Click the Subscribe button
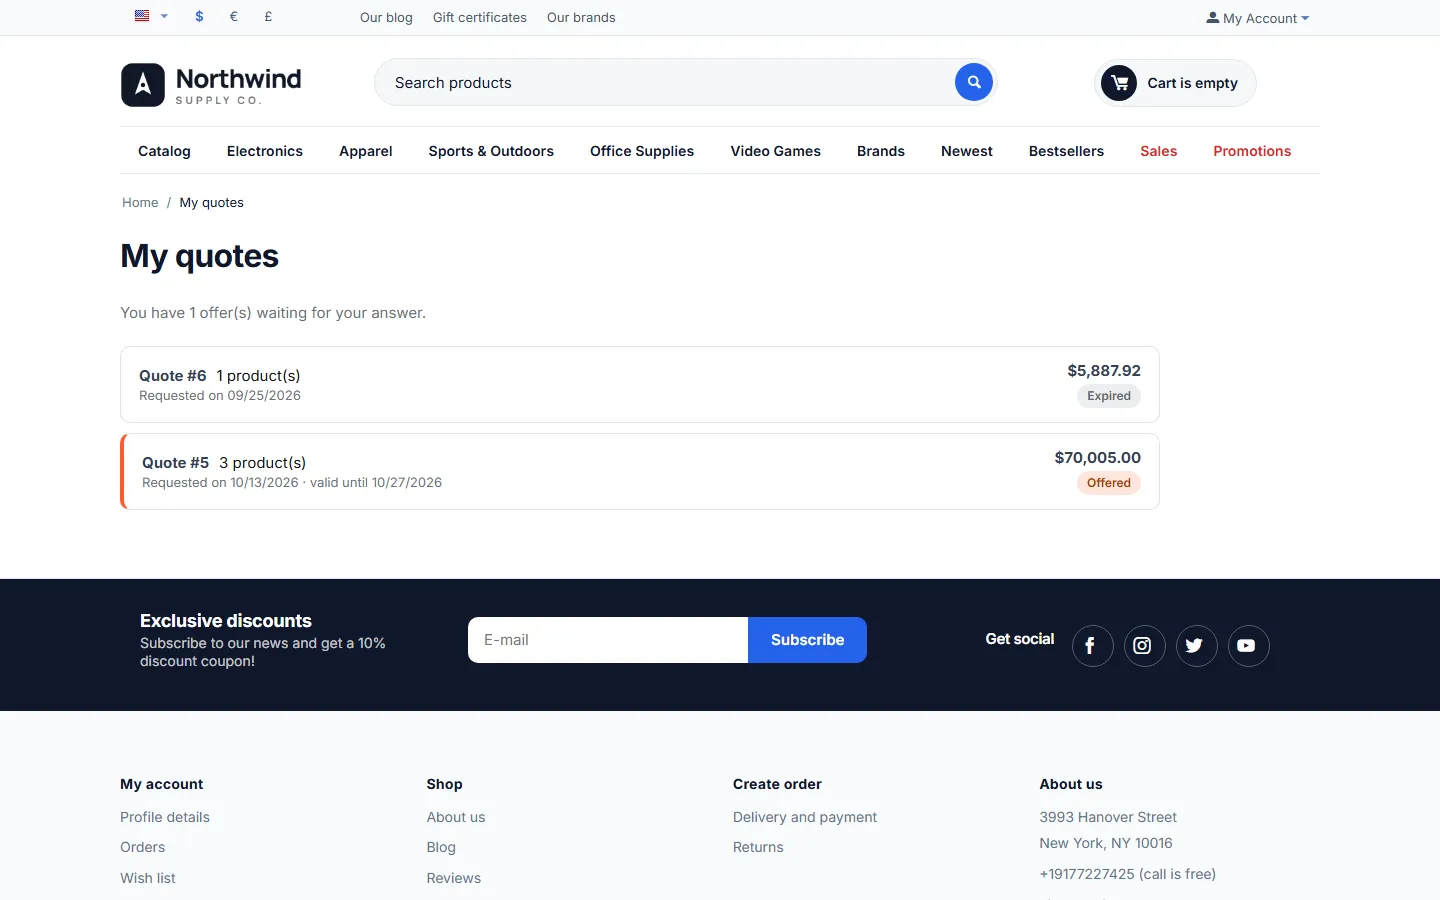This screenshot has height=900, width=1440. tap(807, 640)
